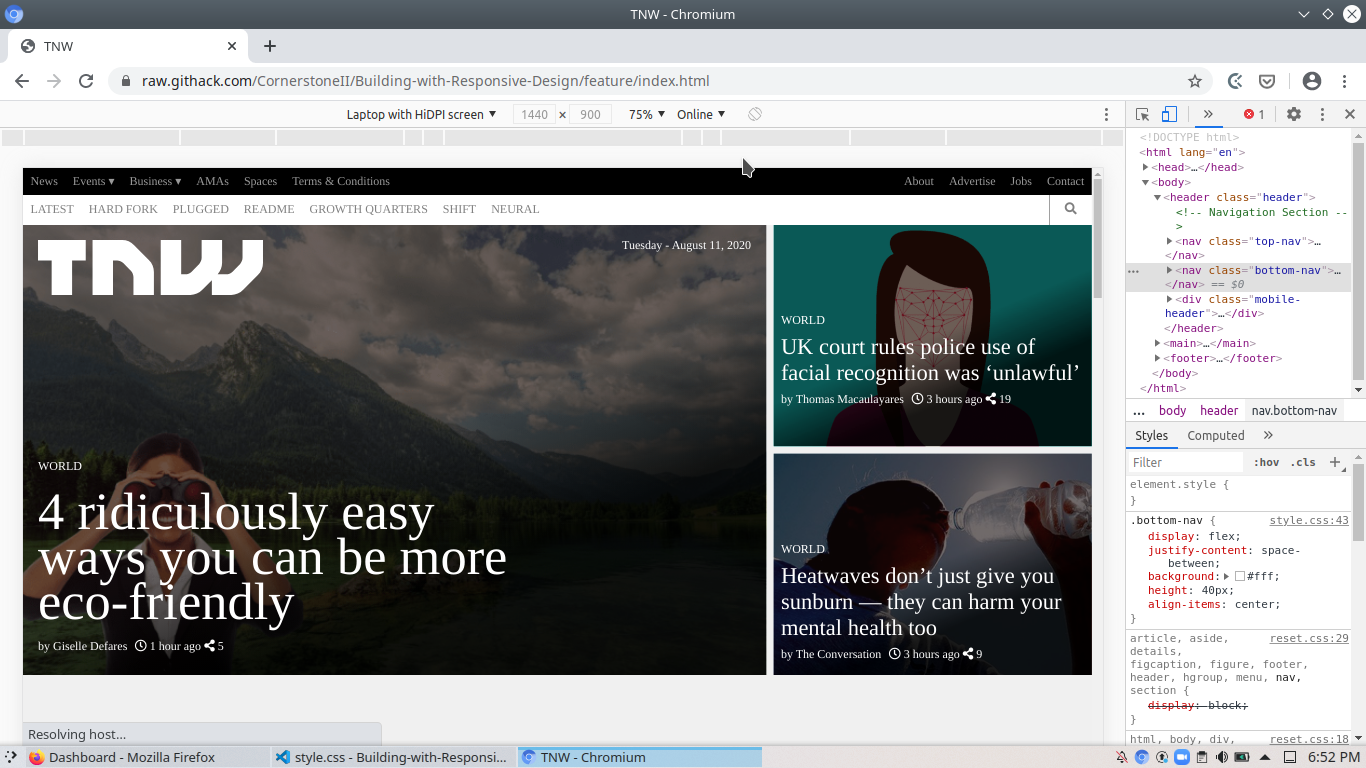Viewport: 1366px width, 768px height.
Task: Switch to the Styles tab
Action: click(x=1151, y=436)
